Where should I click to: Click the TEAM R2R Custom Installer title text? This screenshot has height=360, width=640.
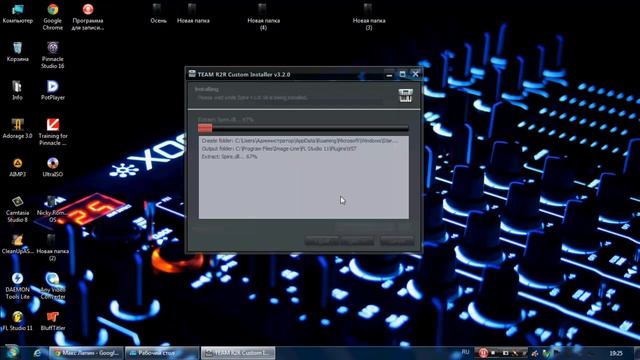pos(244,75)
